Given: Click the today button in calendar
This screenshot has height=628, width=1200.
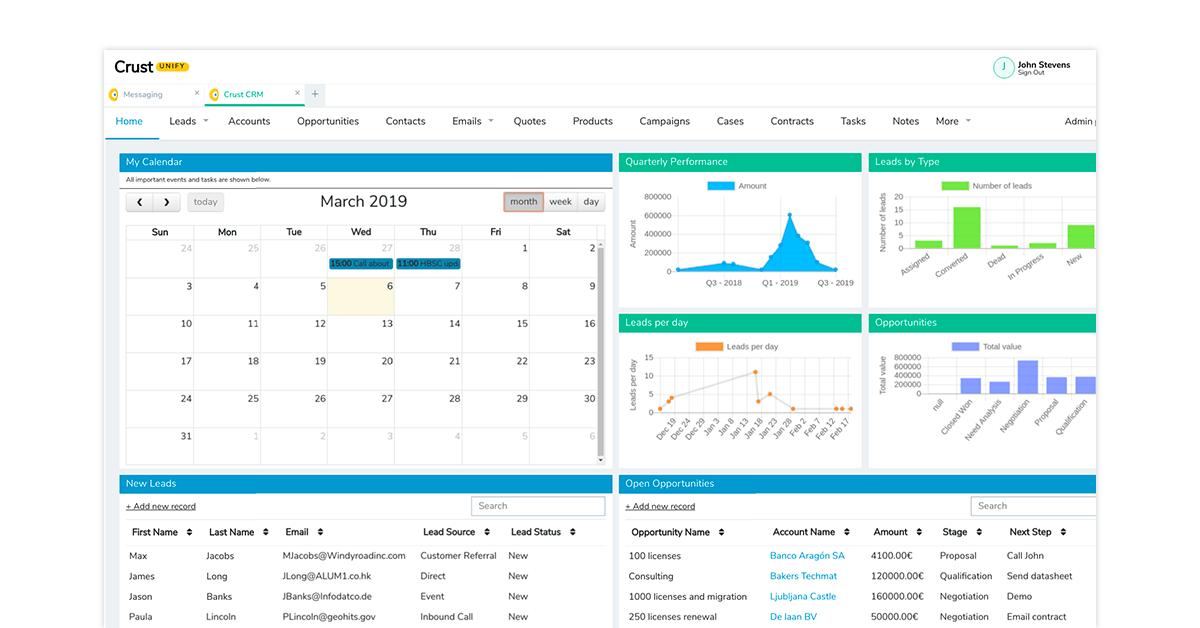Looking at the screenshot, I should tap(205, 202).
